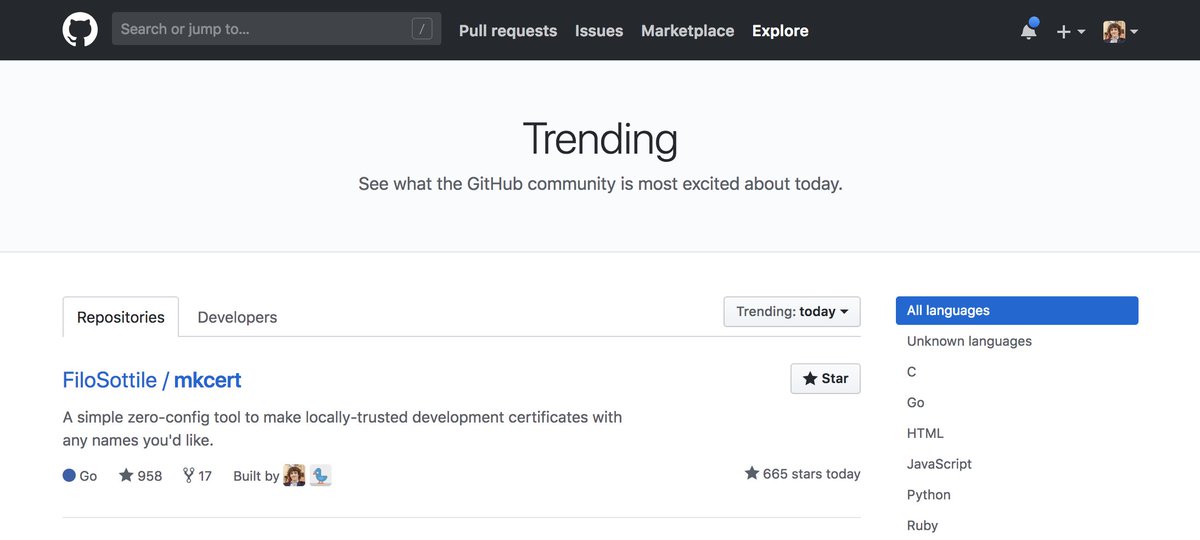Image resolution: width=1200 pixels, height=540 pixels.
Task: Open the GitHub Octocat logo homepage
Action: point(80,30)
